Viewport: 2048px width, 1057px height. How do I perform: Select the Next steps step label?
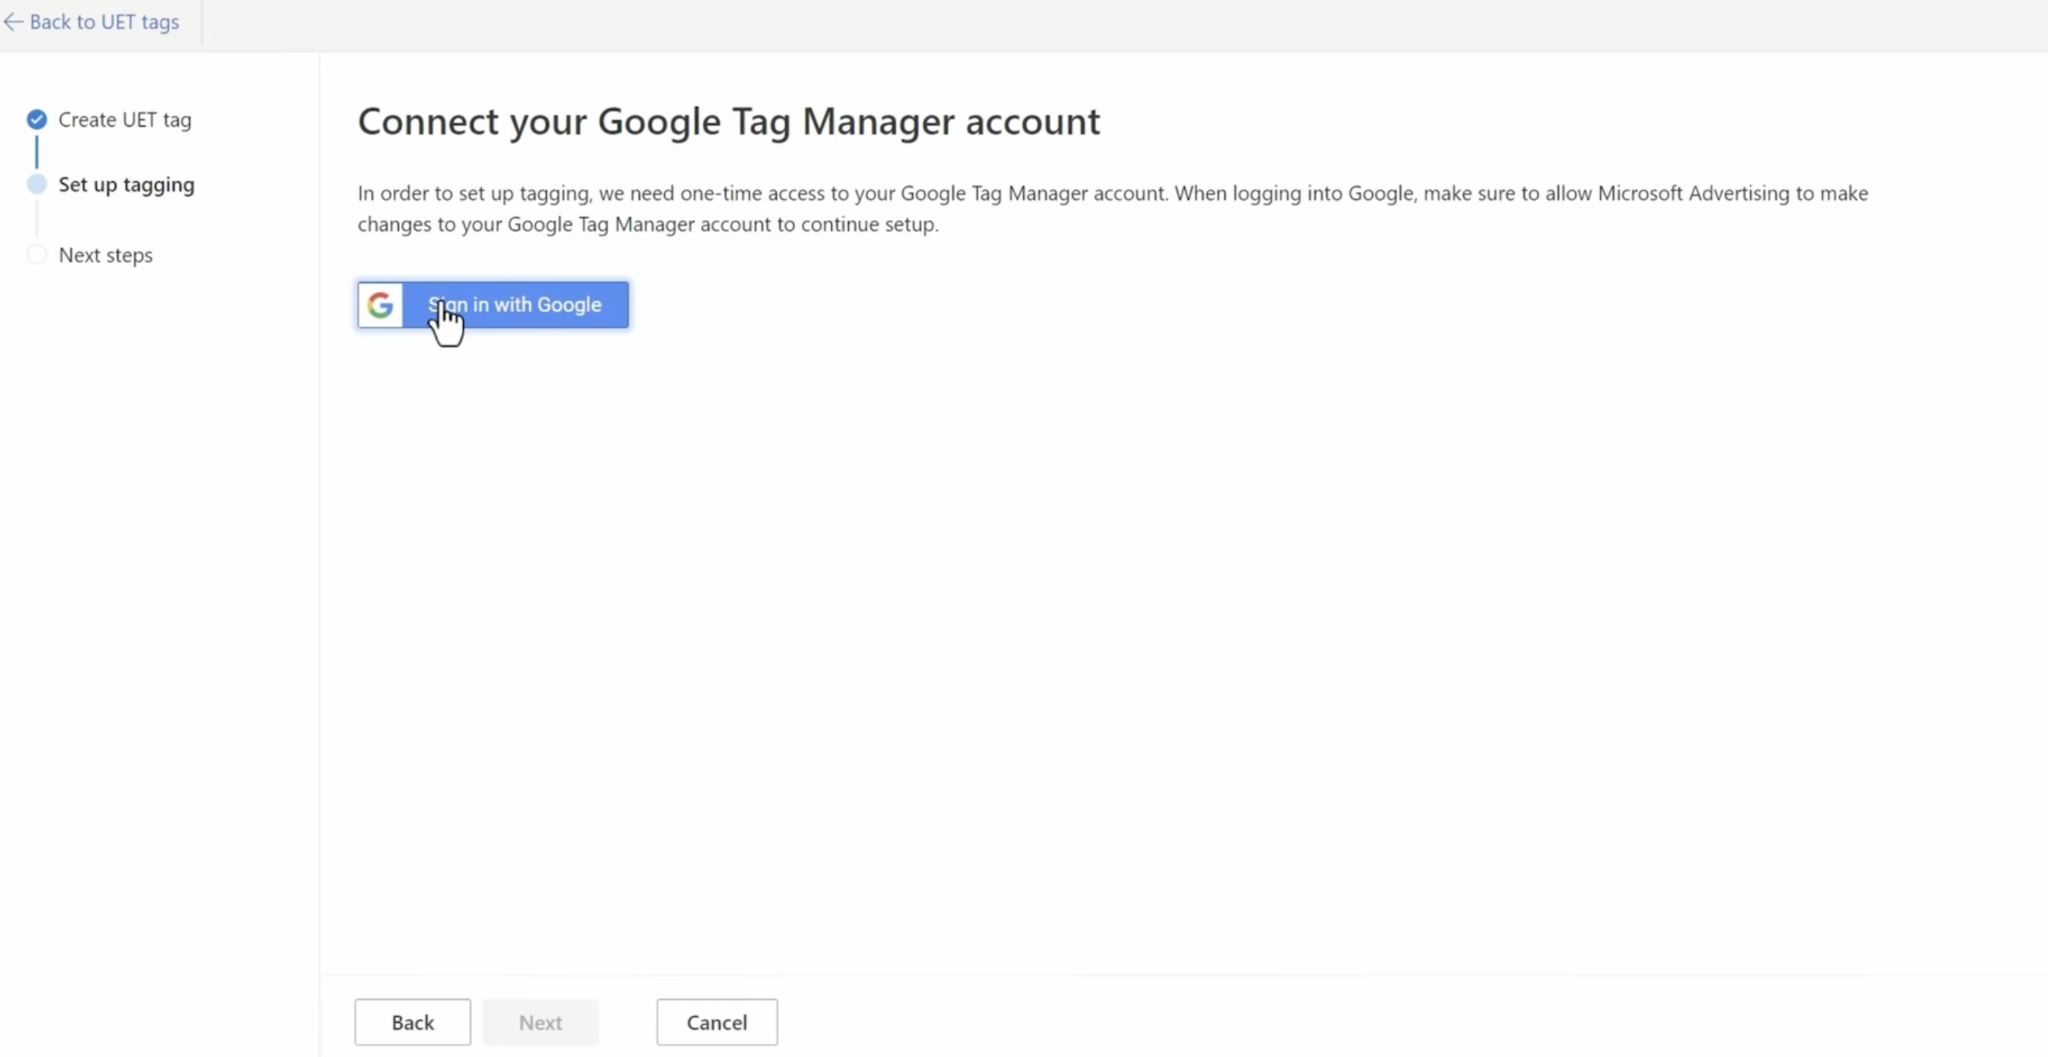pyautogui.click(x=106, y=255)
